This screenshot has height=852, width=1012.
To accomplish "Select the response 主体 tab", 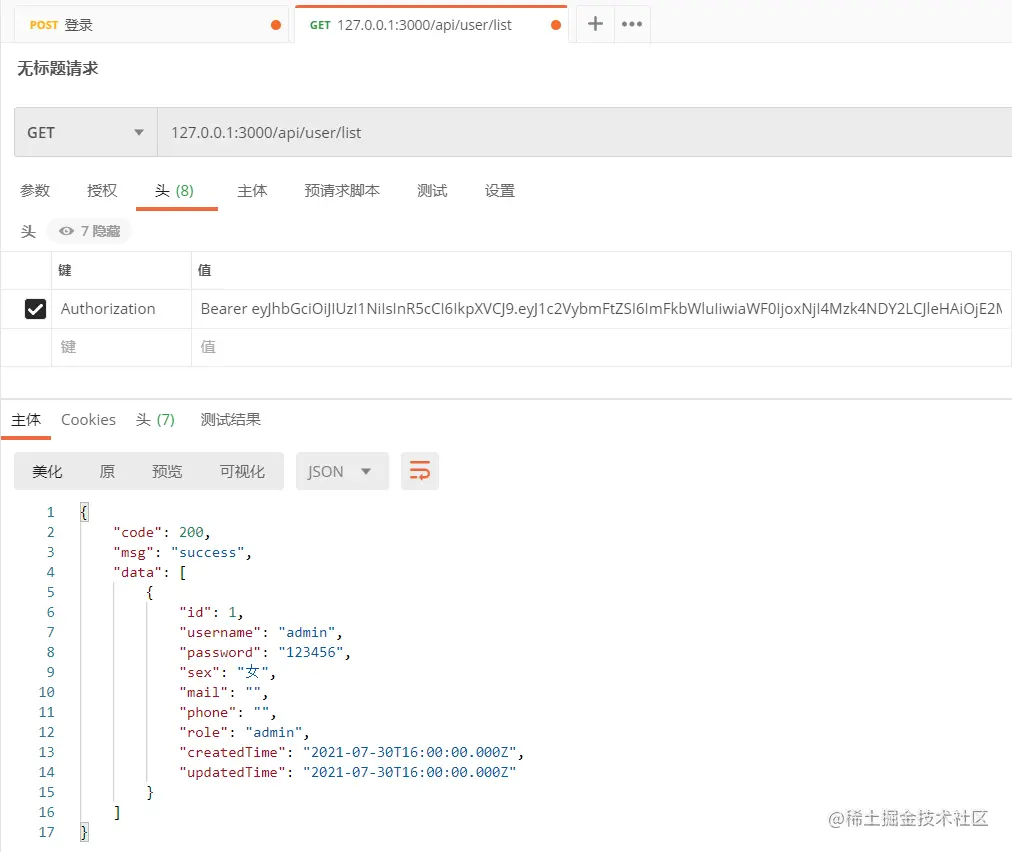I will pyautogui.click(x=26, y=420).
